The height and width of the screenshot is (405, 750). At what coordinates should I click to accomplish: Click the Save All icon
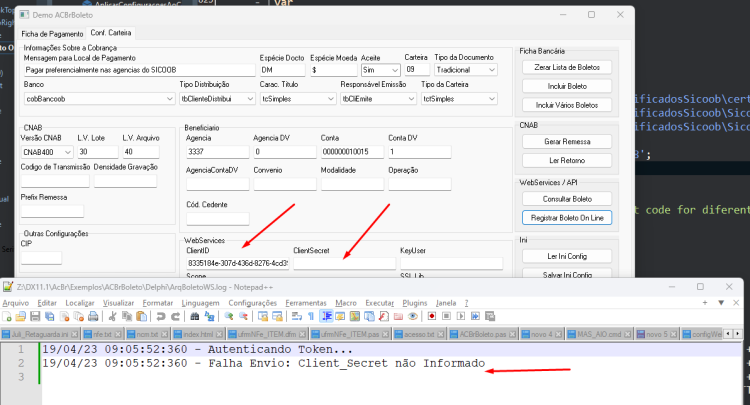click(50, 317)
